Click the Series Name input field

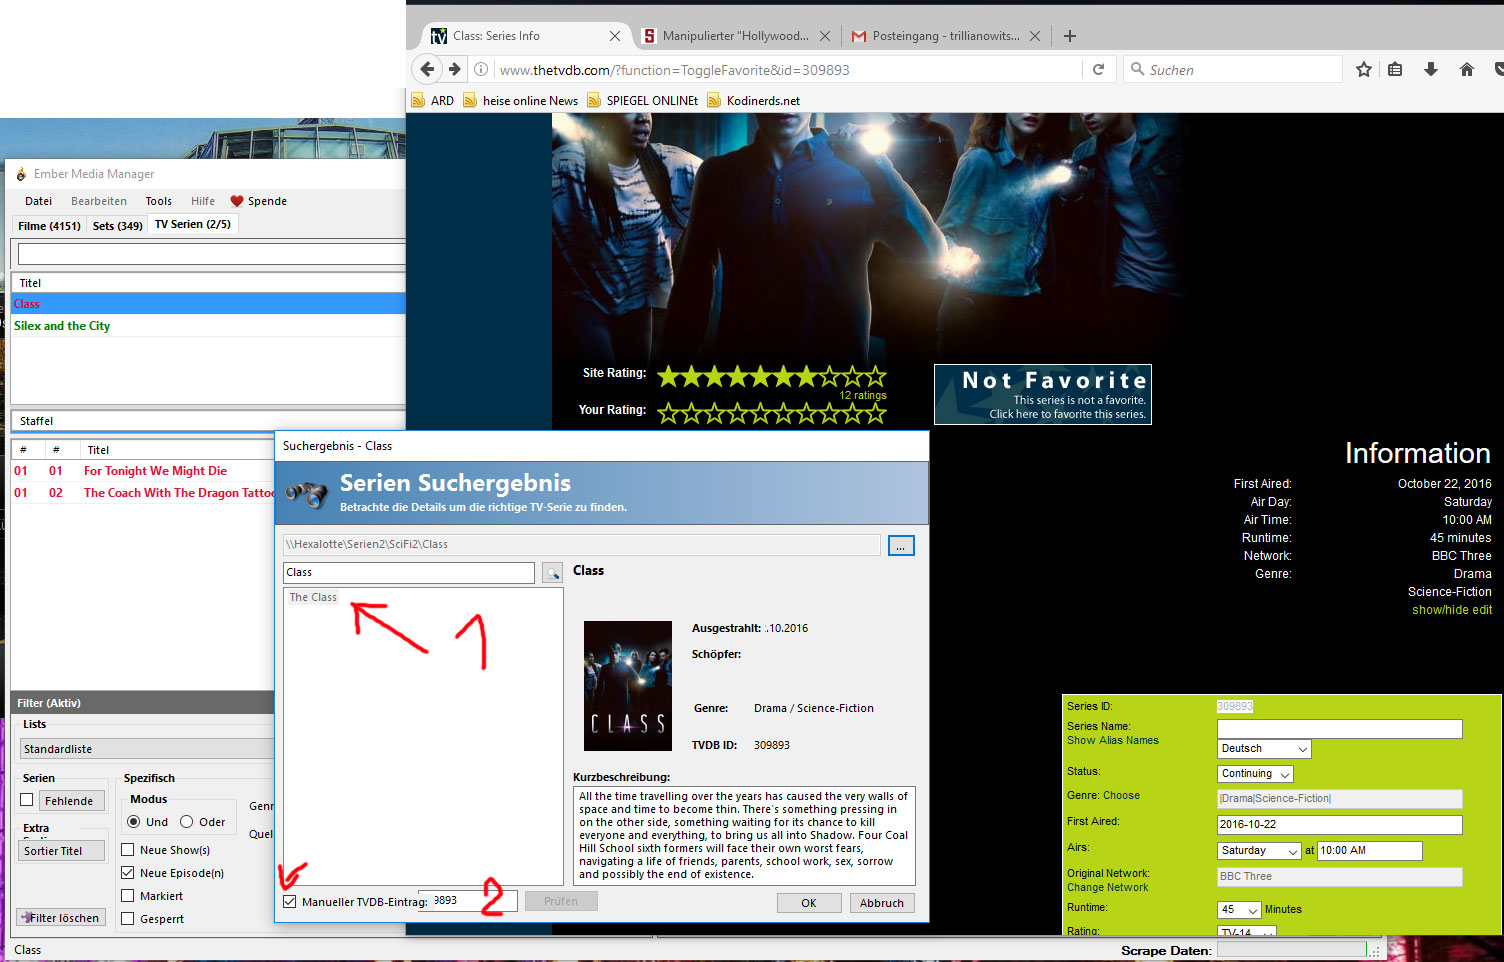click(1339, 729)
